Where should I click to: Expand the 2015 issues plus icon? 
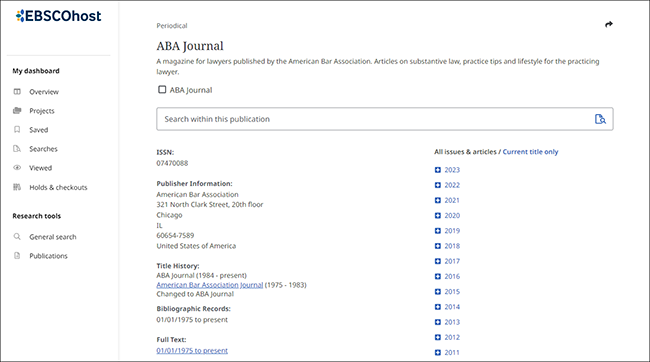click(x=438, y=292)
